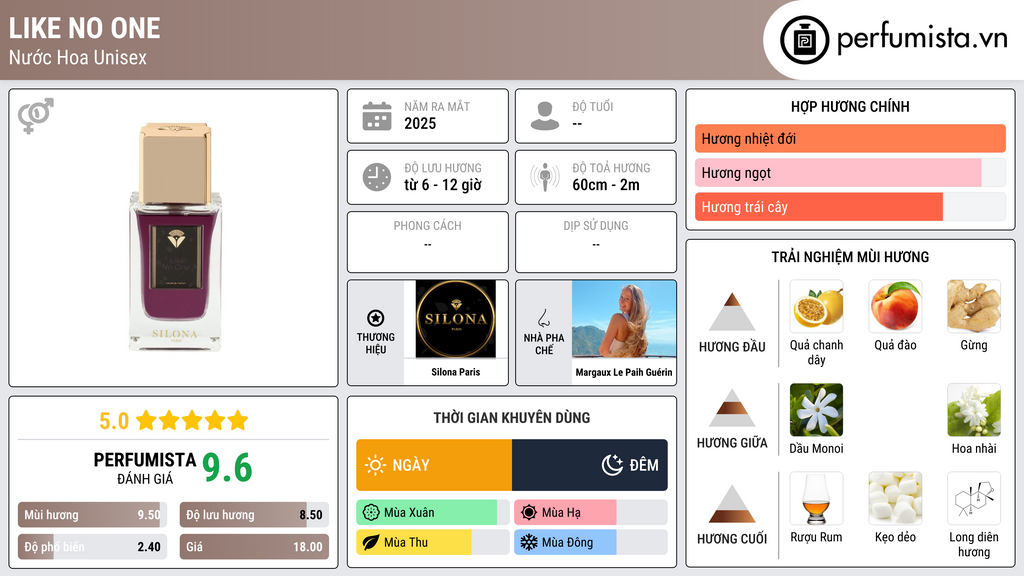Click the perfumista.vn perfume bottle logo icon
Viewport: 1024px width, 576px height.
(x=804, y=40)
